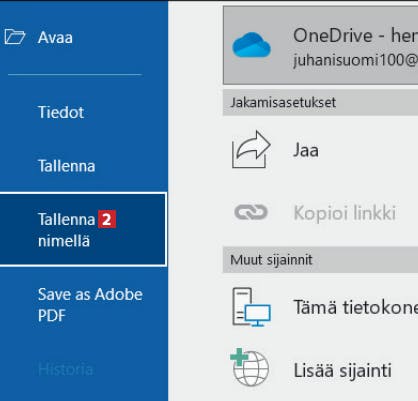Open the Tiedot section
This screenshot has width=418, height=401.
tap(61, 112)
